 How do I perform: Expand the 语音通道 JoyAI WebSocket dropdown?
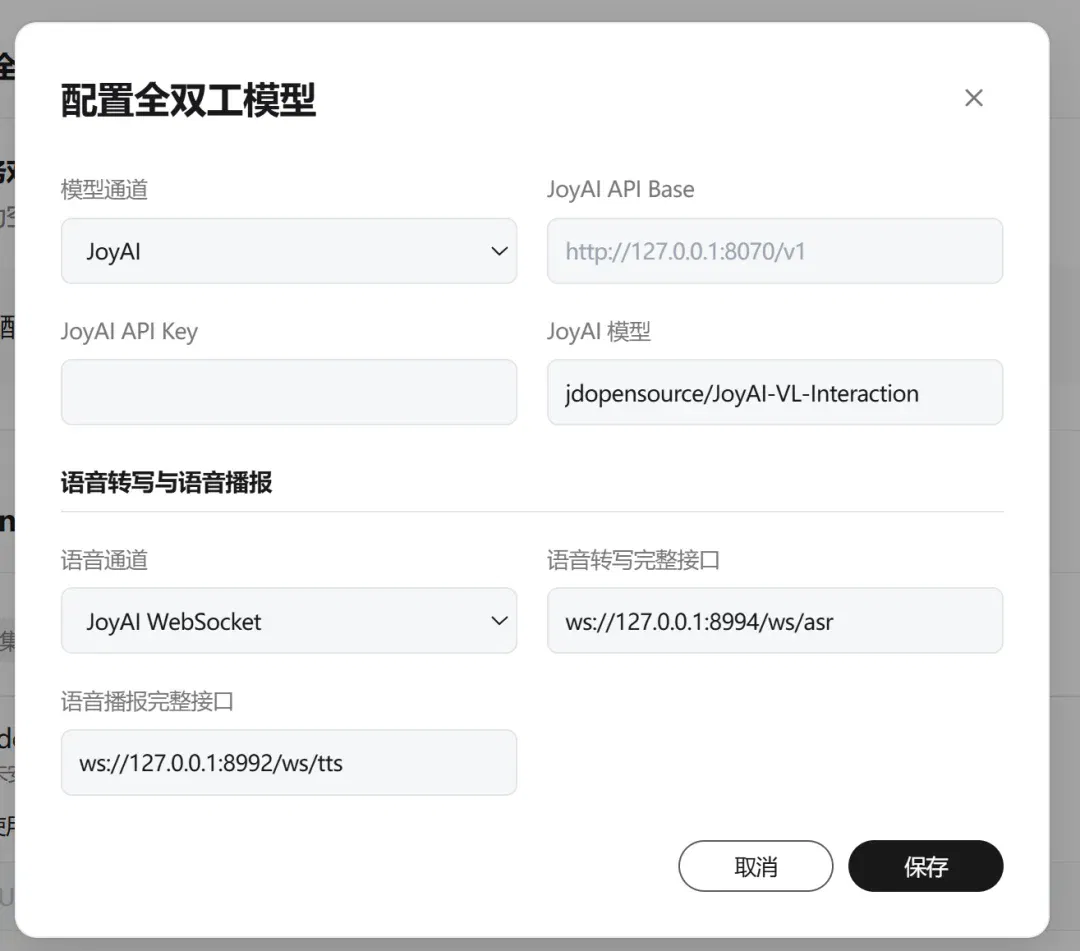tap(289, 620)
